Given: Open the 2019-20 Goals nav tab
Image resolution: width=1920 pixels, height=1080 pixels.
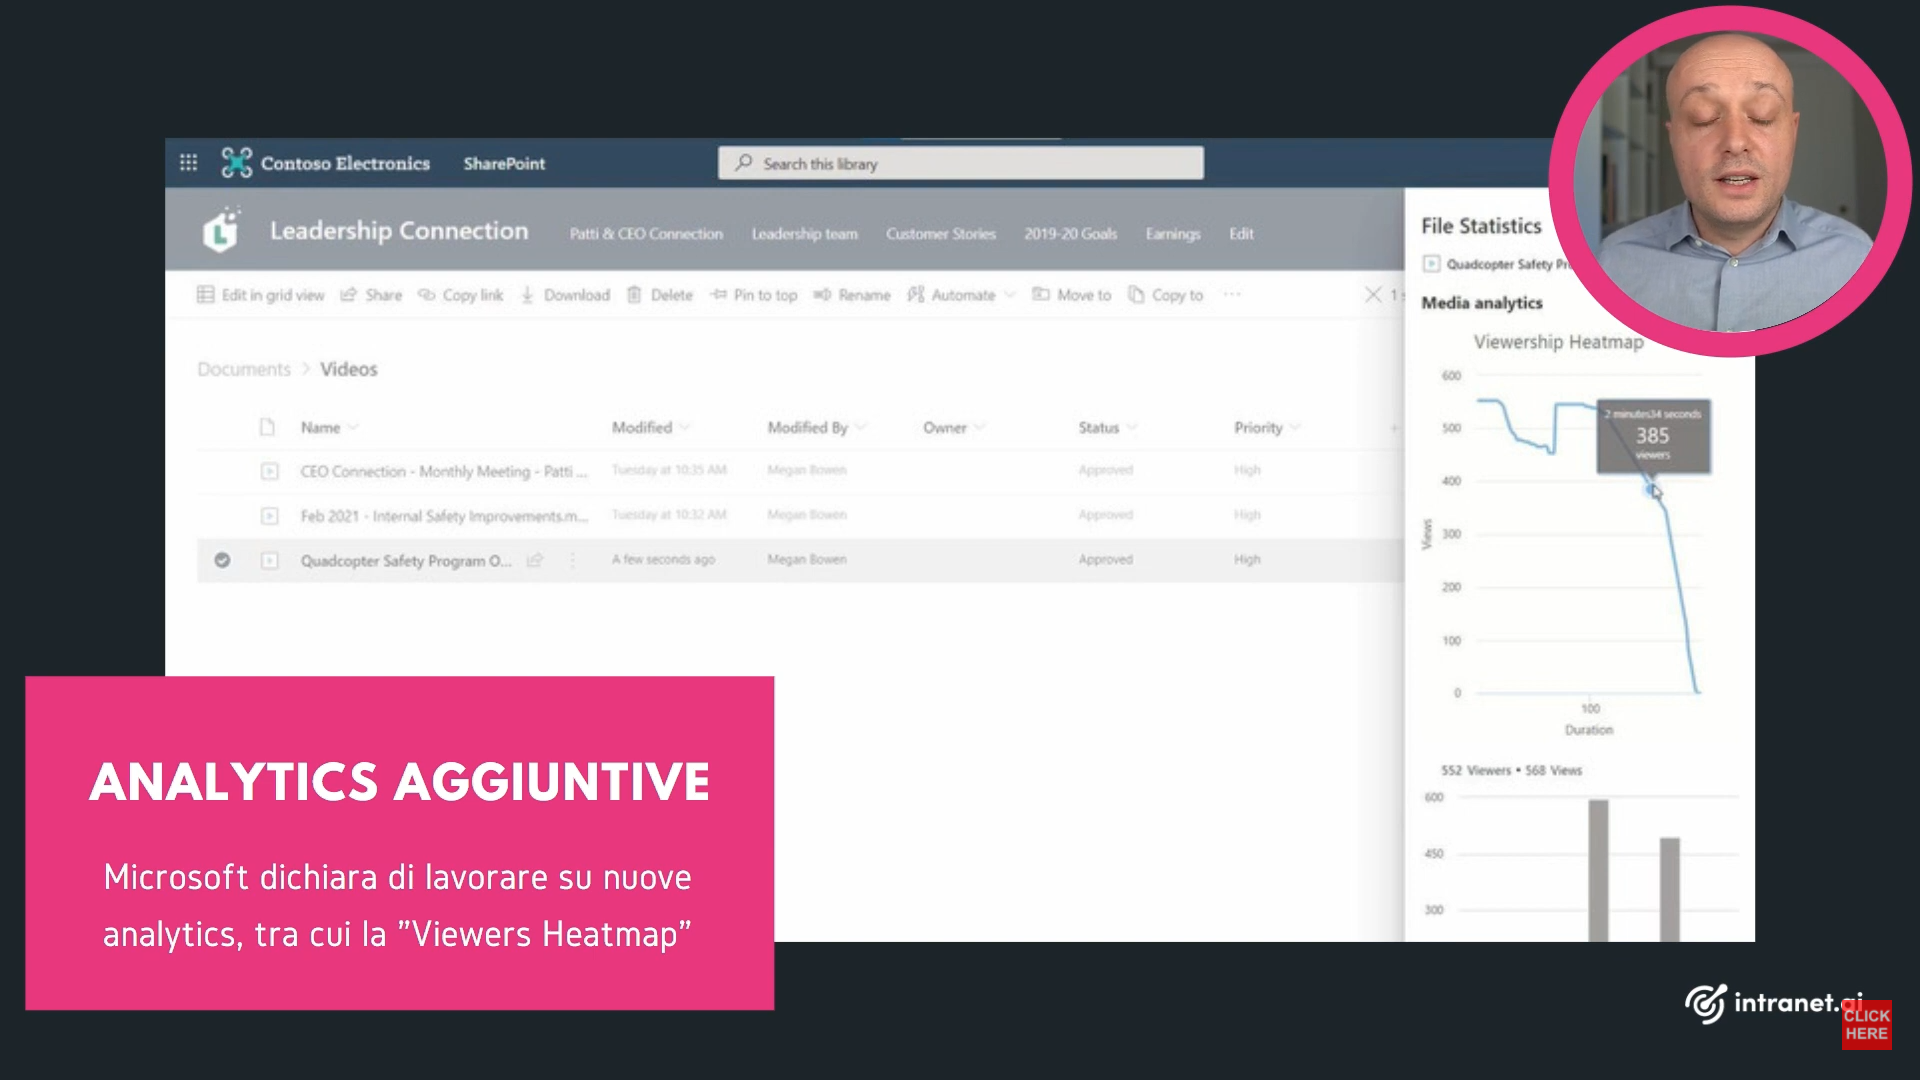Looking at the screenshot, I should tap(1070, 233).
